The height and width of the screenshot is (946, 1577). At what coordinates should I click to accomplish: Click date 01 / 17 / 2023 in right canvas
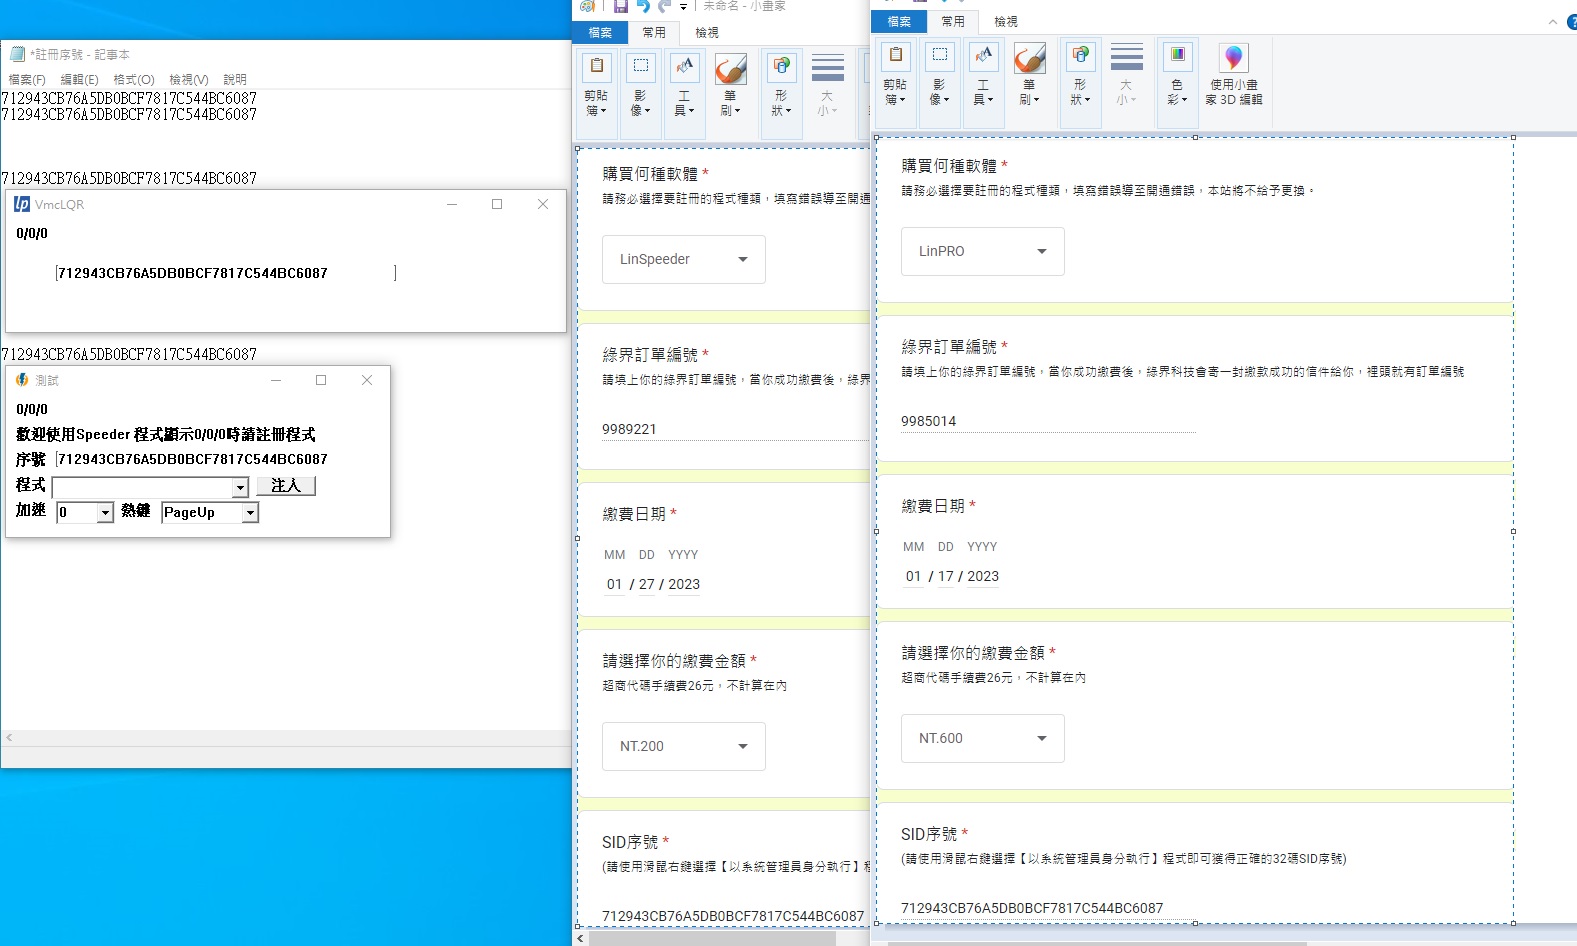952,576
